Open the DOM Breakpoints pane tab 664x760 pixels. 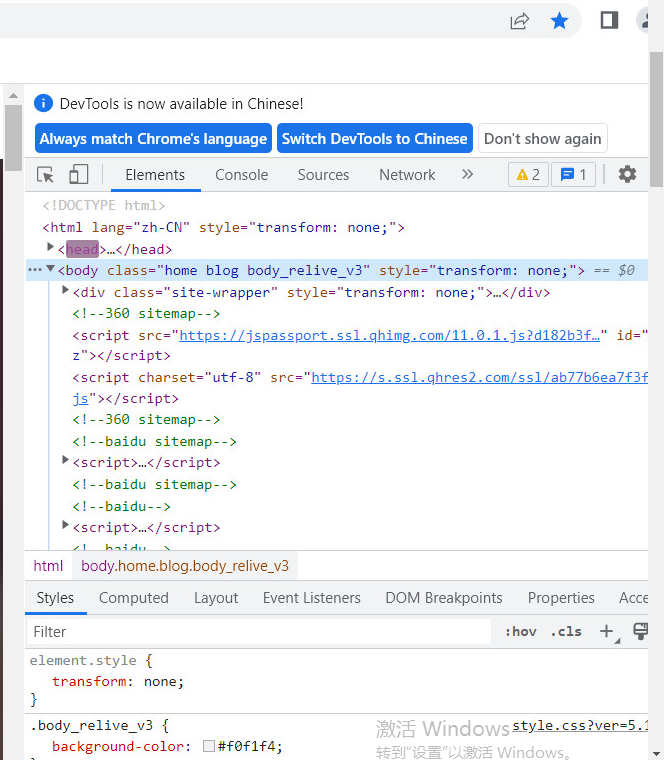tap(444, 598)
